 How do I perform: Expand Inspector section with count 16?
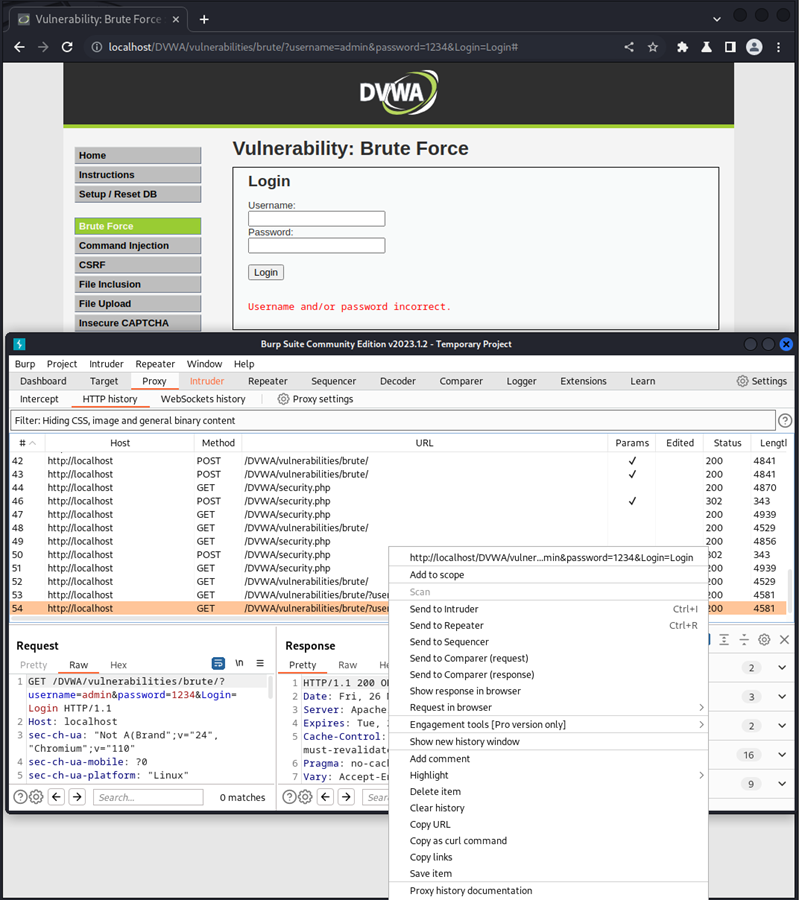coord(782,755)
